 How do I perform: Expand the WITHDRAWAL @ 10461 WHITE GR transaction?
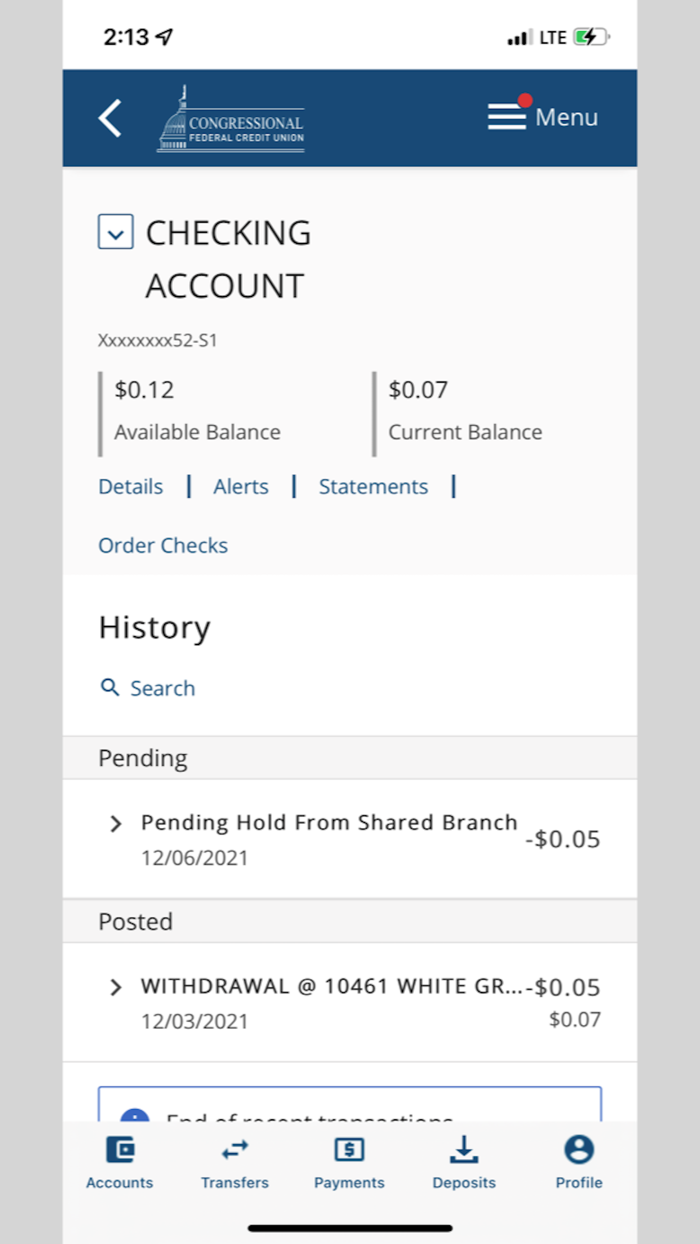click(116, 988)
